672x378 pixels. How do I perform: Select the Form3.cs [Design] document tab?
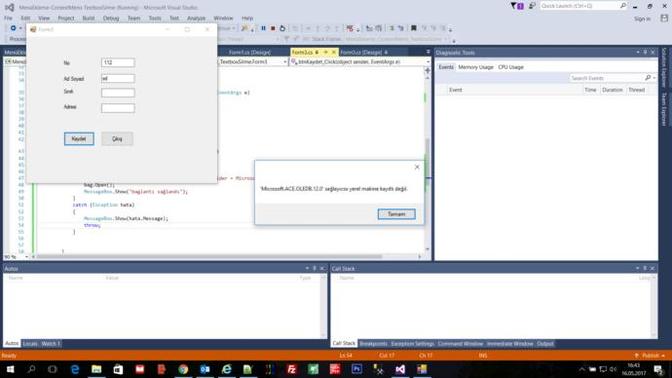[364, 52]
